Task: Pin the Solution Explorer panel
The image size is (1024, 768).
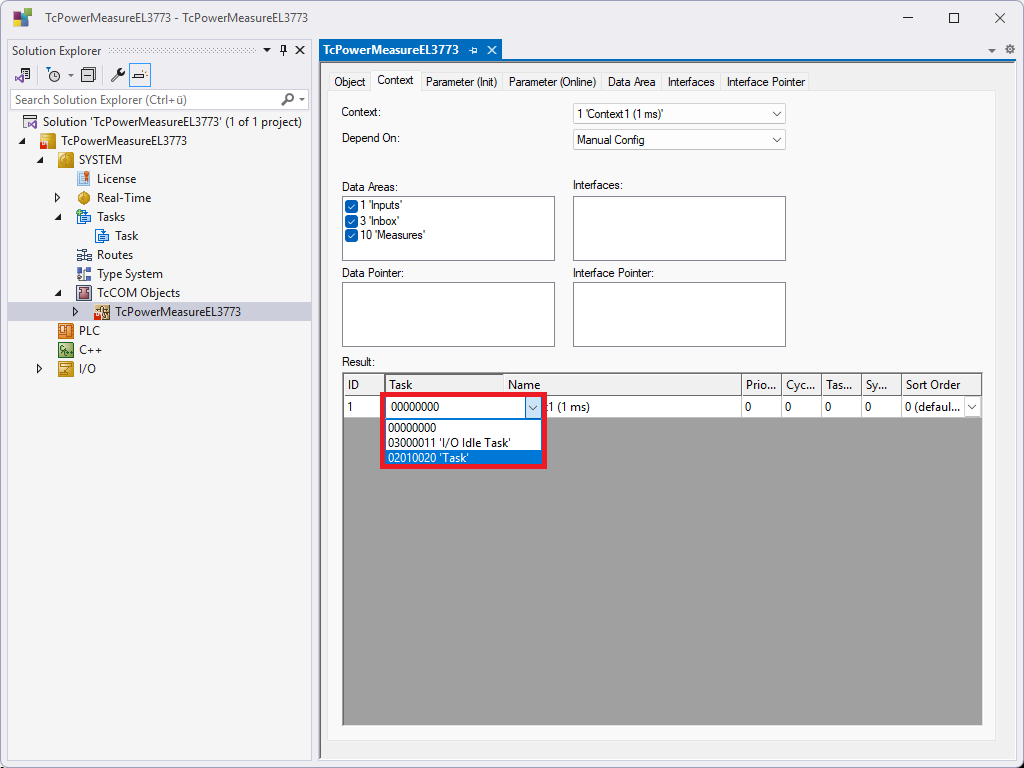Action: (x=283, y=50)
